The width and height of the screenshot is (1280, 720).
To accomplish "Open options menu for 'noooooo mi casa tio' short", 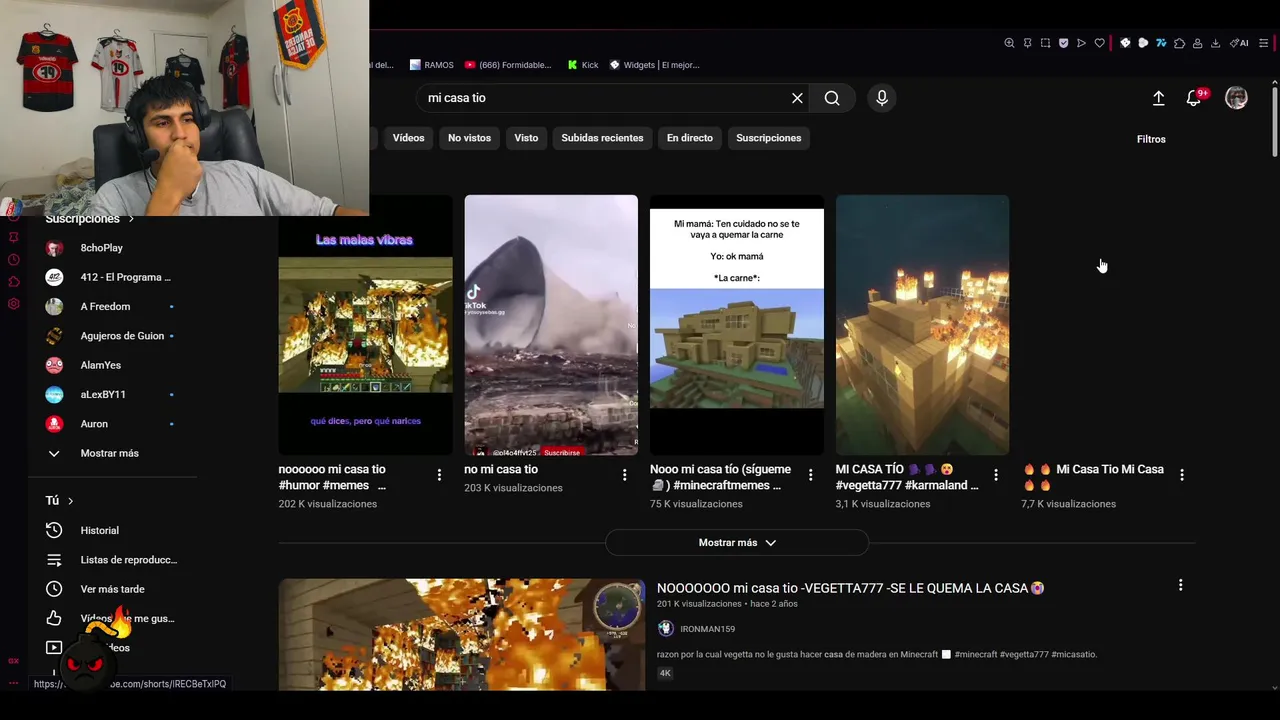I will [439, 475].
